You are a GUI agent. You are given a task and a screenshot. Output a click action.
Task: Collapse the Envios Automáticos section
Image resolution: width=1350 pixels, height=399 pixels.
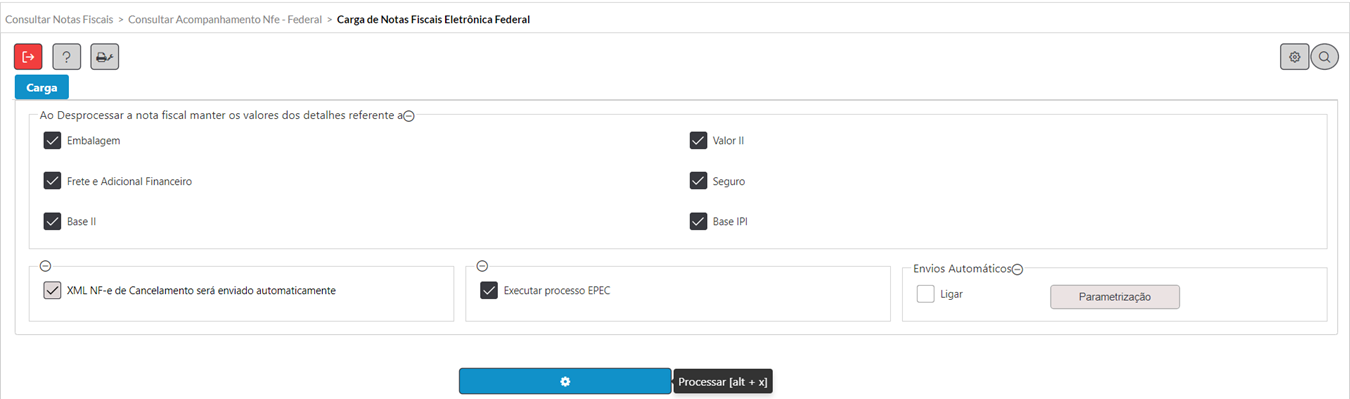click(1017, 269)
